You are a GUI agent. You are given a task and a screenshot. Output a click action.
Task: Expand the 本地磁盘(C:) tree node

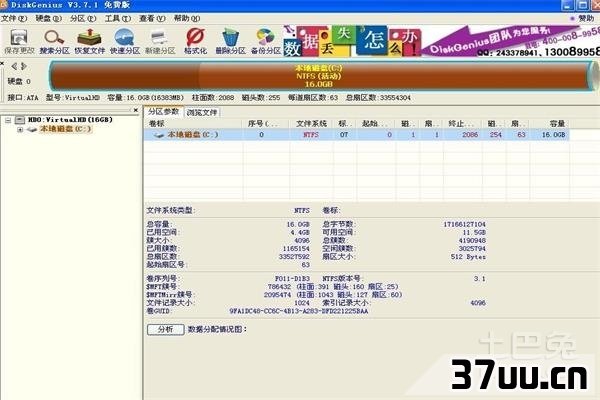tap(20, 130)
